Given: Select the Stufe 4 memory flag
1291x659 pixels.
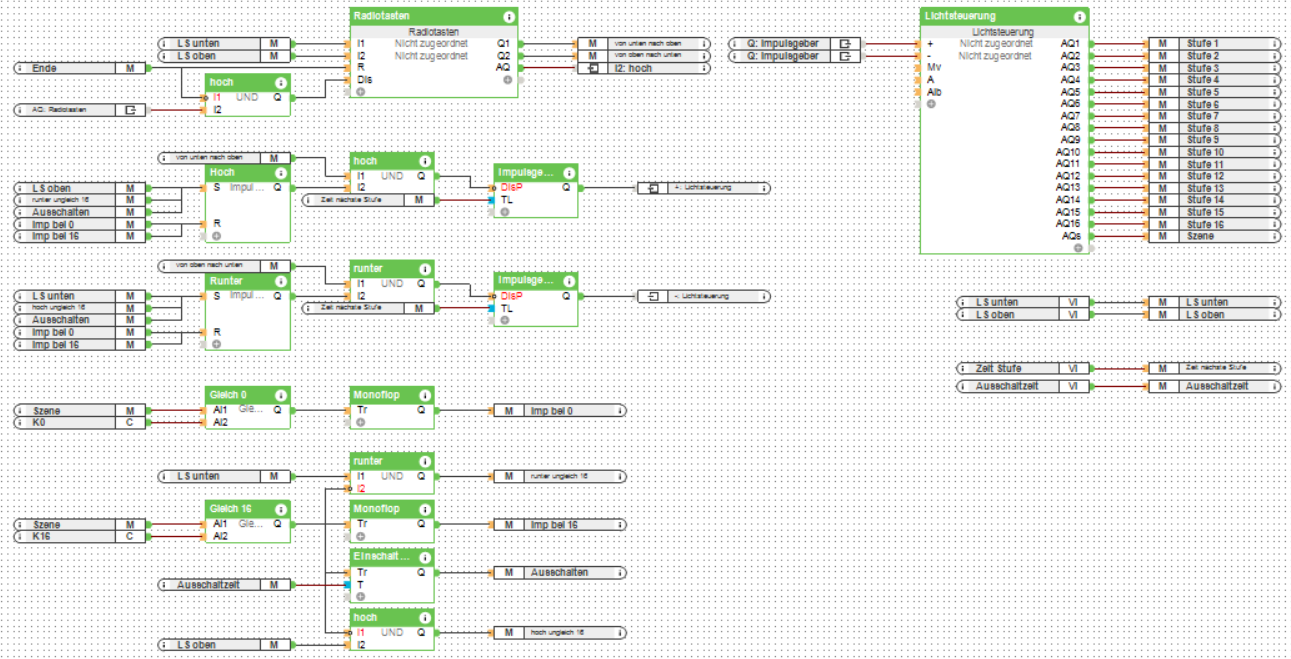Looking at the screenshot, I should pyautogui.click(x=1214, y=80).
